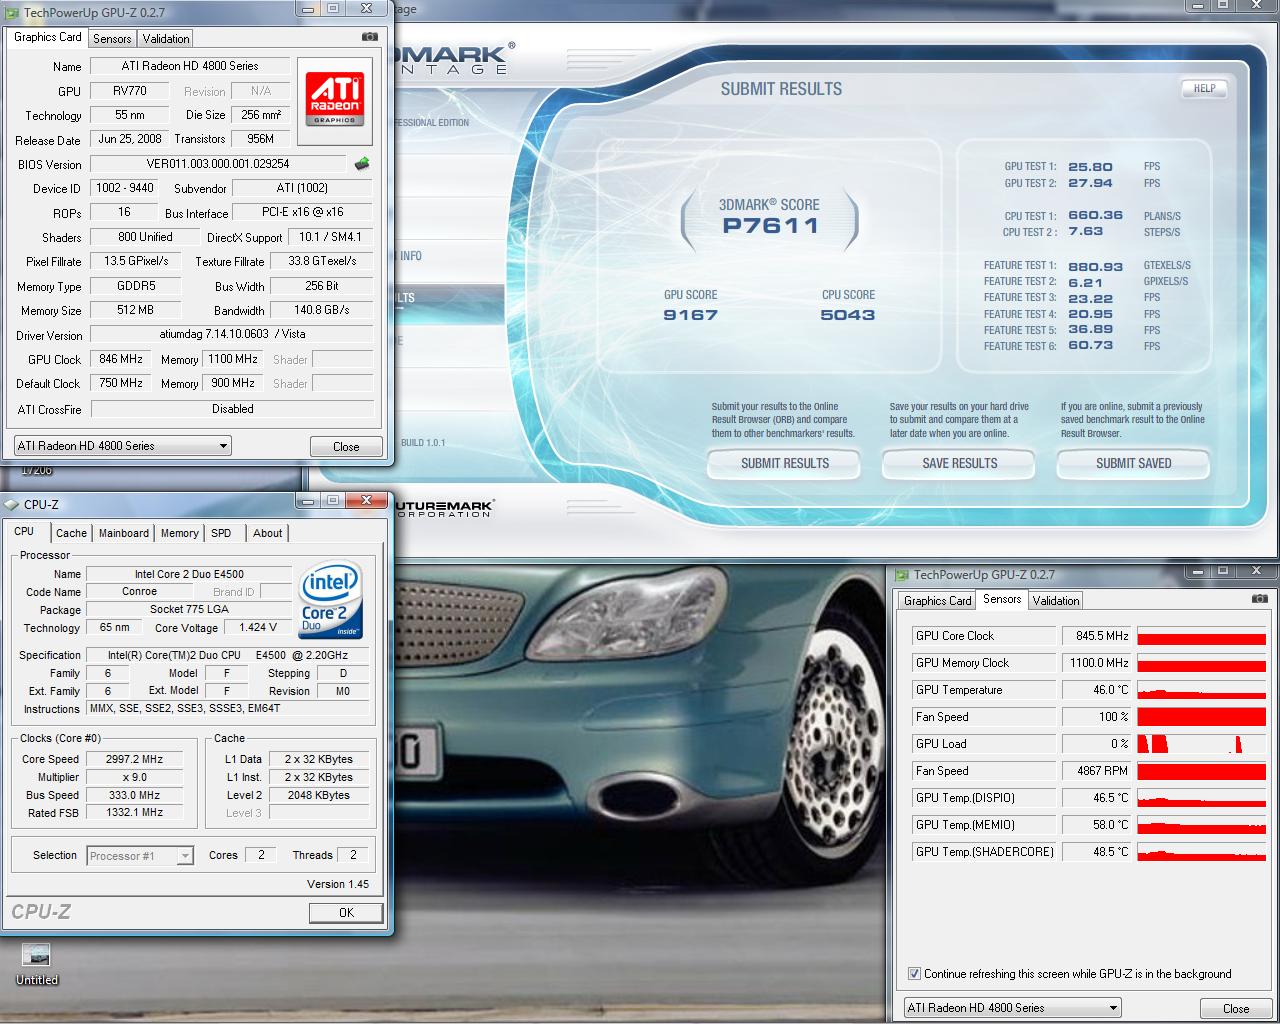1280x1024 pixels.
Task: Click the Rated FSB 1332.1 MHz value
Action: pyautogui.click(x=134, y=813)
